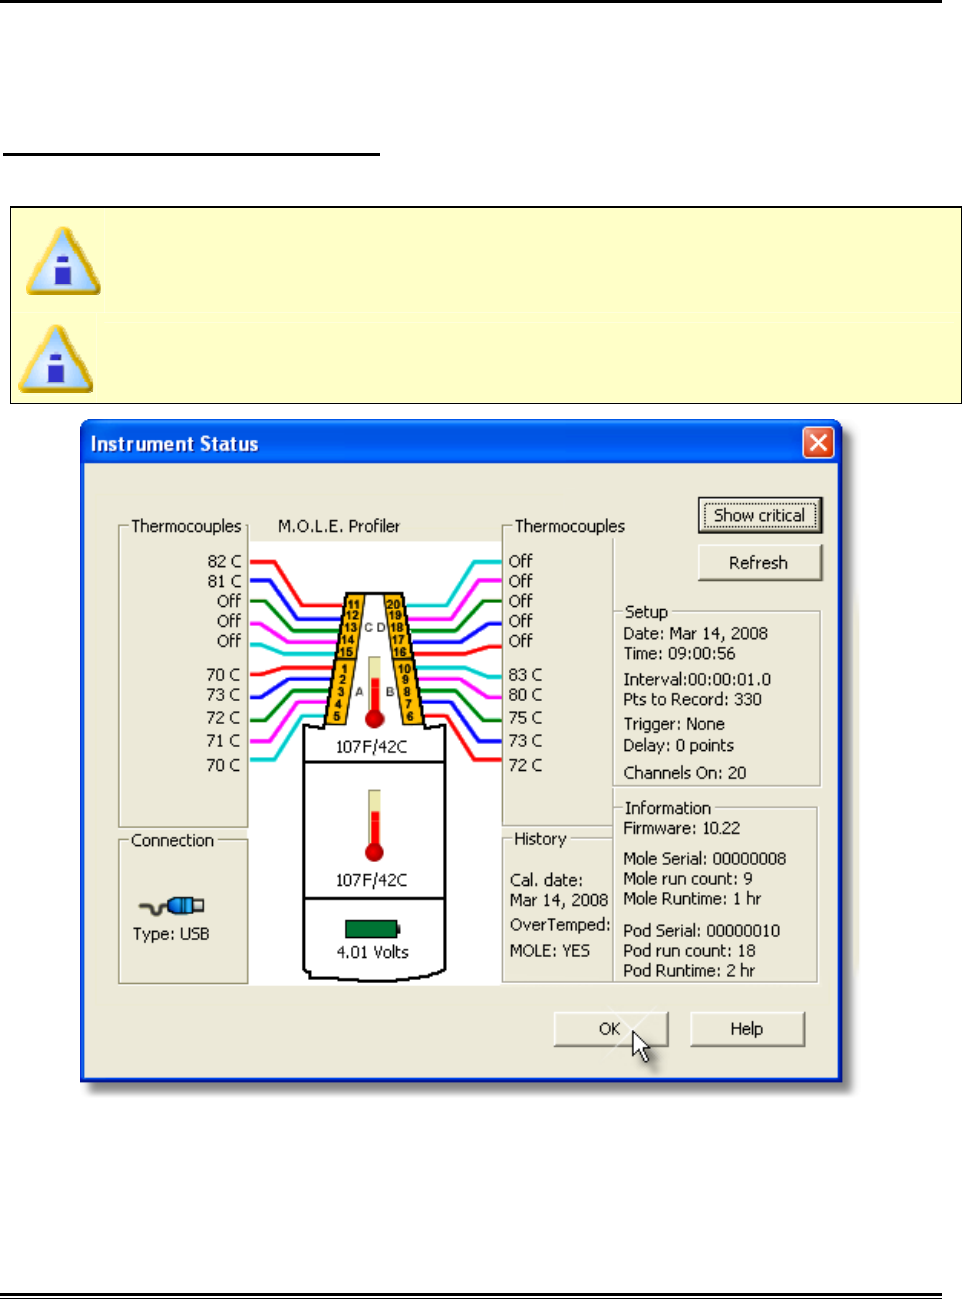Click the USB connection plug icon
Screen dimensions: 962x1299
172,906
